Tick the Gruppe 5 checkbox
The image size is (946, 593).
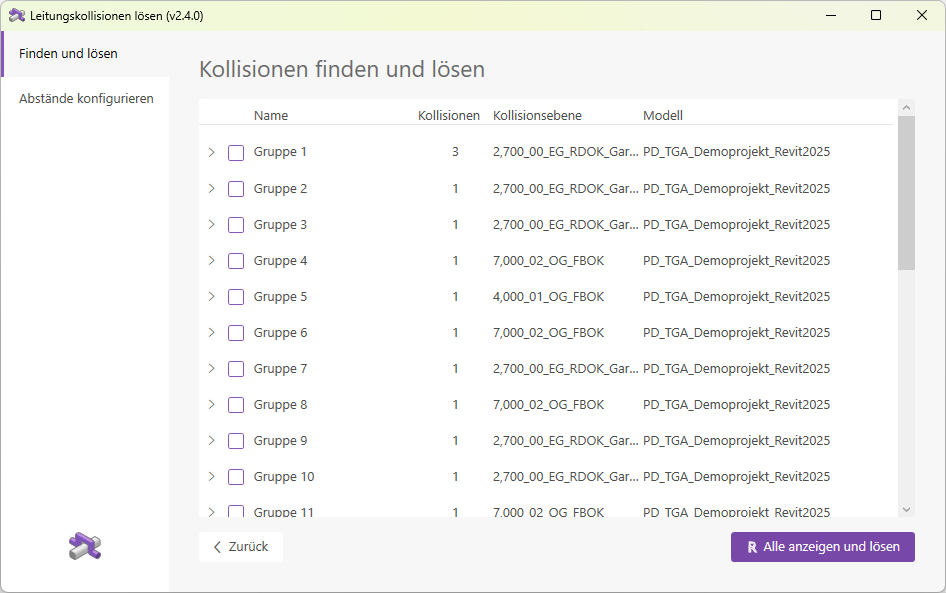(236, 296)
